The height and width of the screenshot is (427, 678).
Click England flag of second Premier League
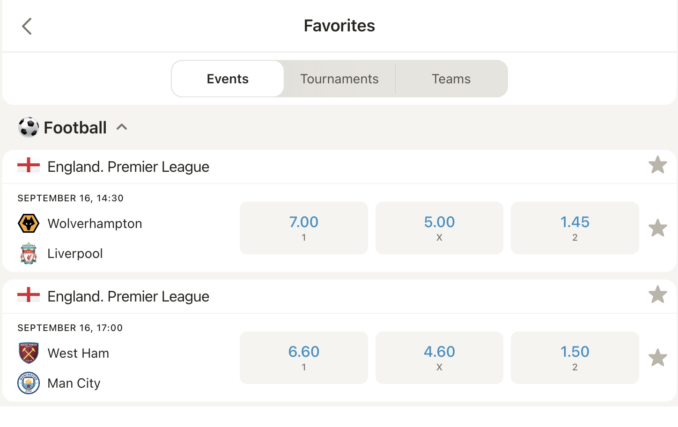tap(29, 296)
